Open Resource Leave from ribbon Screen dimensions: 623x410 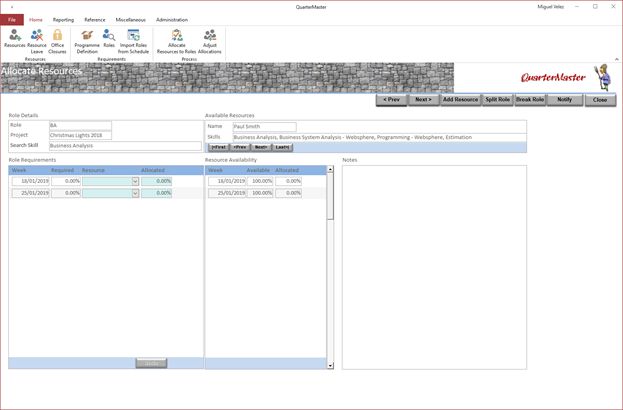coord(37,41)
